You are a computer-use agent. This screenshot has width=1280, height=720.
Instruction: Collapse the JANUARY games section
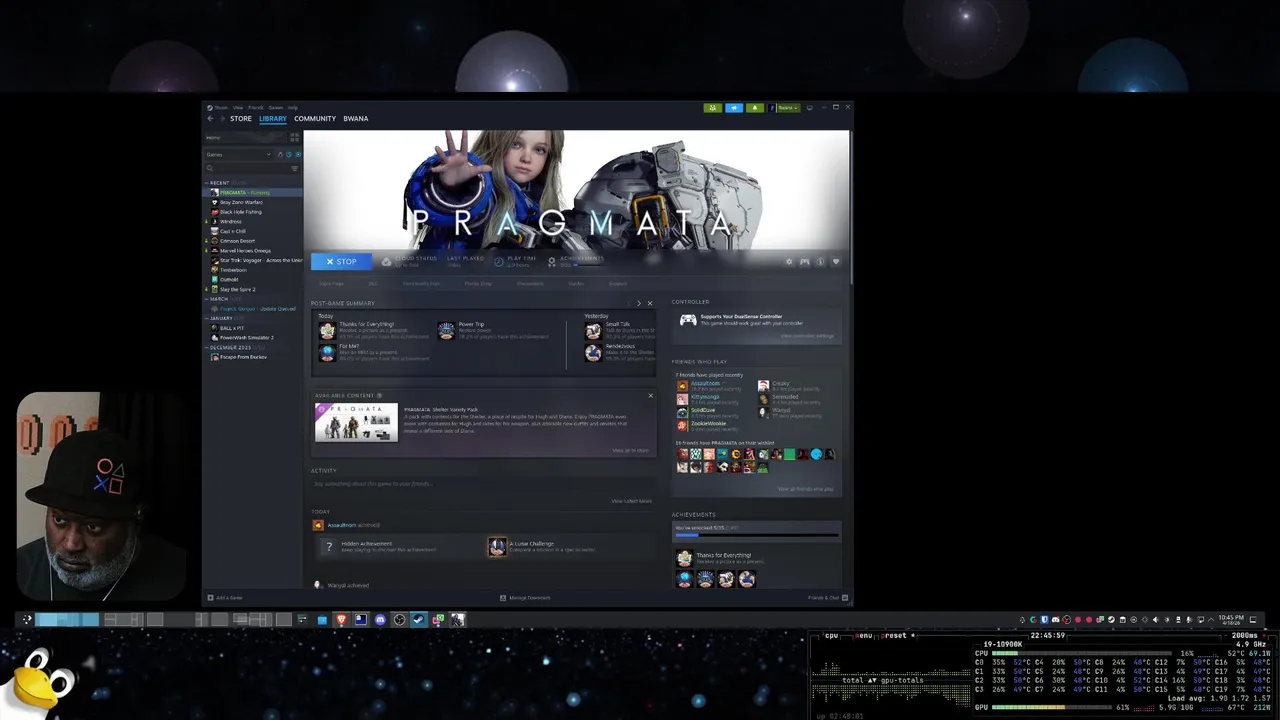click(x=207, y=318)
